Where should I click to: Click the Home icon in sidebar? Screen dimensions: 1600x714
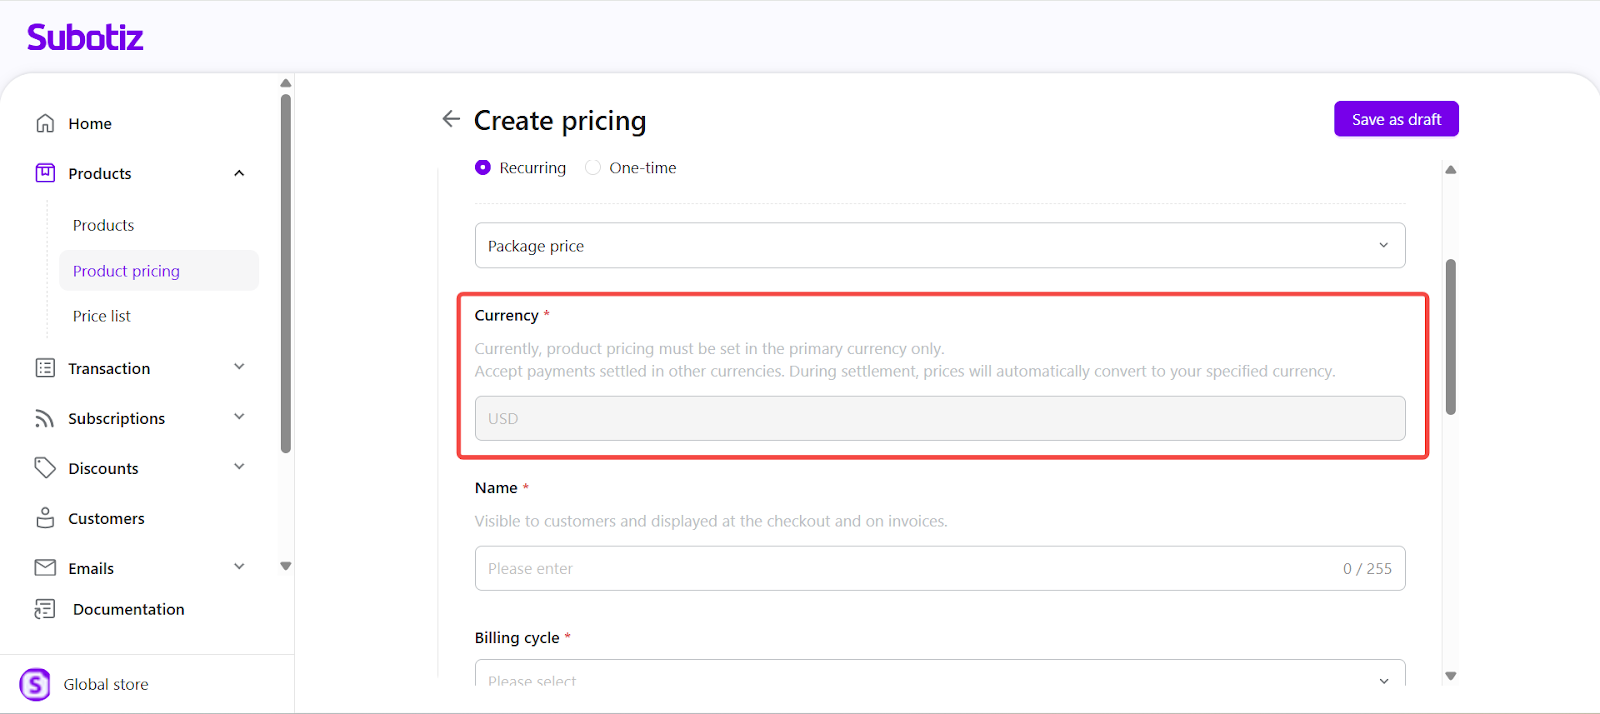pyautogui.click(x=45, y=123)
